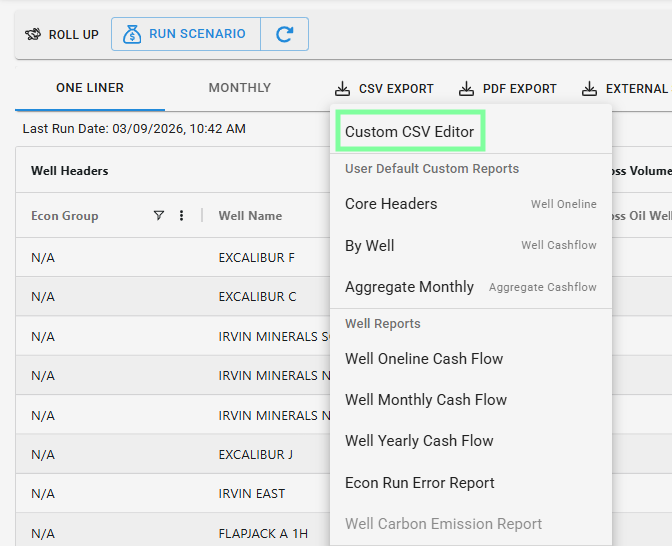Export Well Oneline Cash Flow report
This screenshot has height=546, width=672.
point(424,359)
